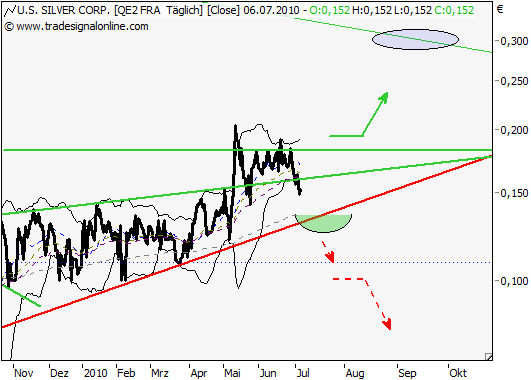Click the resize grip icon at chart corner
This screenshot has height=380, width=531.
(488, 356)
